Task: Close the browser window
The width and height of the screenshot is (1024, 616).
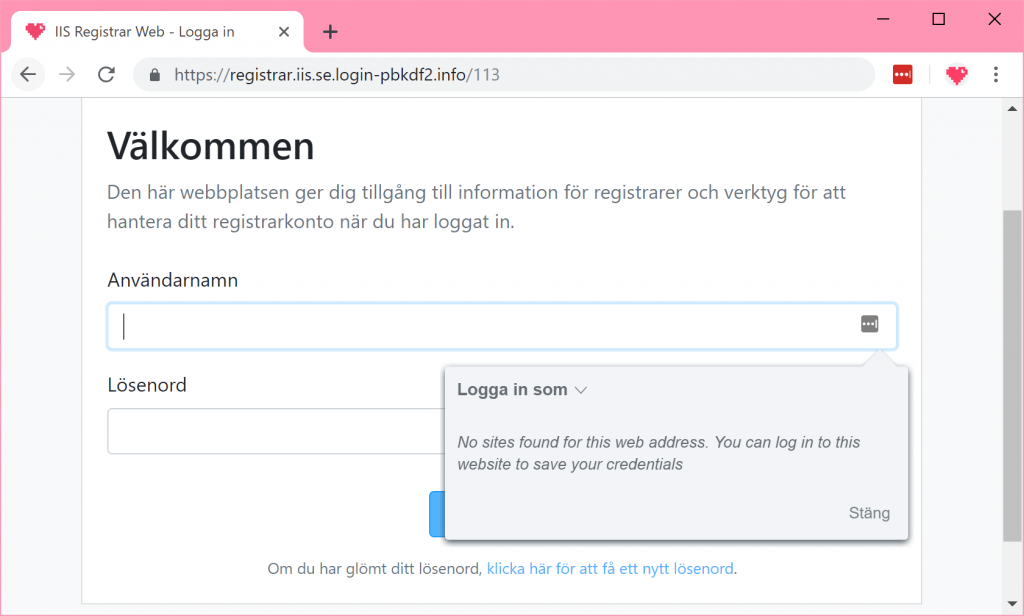Action: click(x=995, y=19)
